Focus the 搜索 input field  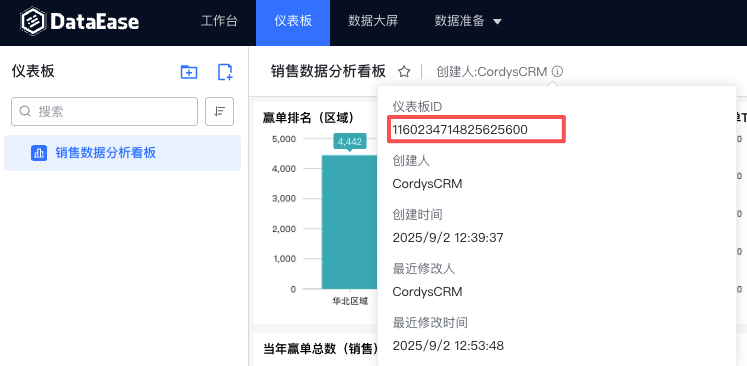tap(104, 112)
